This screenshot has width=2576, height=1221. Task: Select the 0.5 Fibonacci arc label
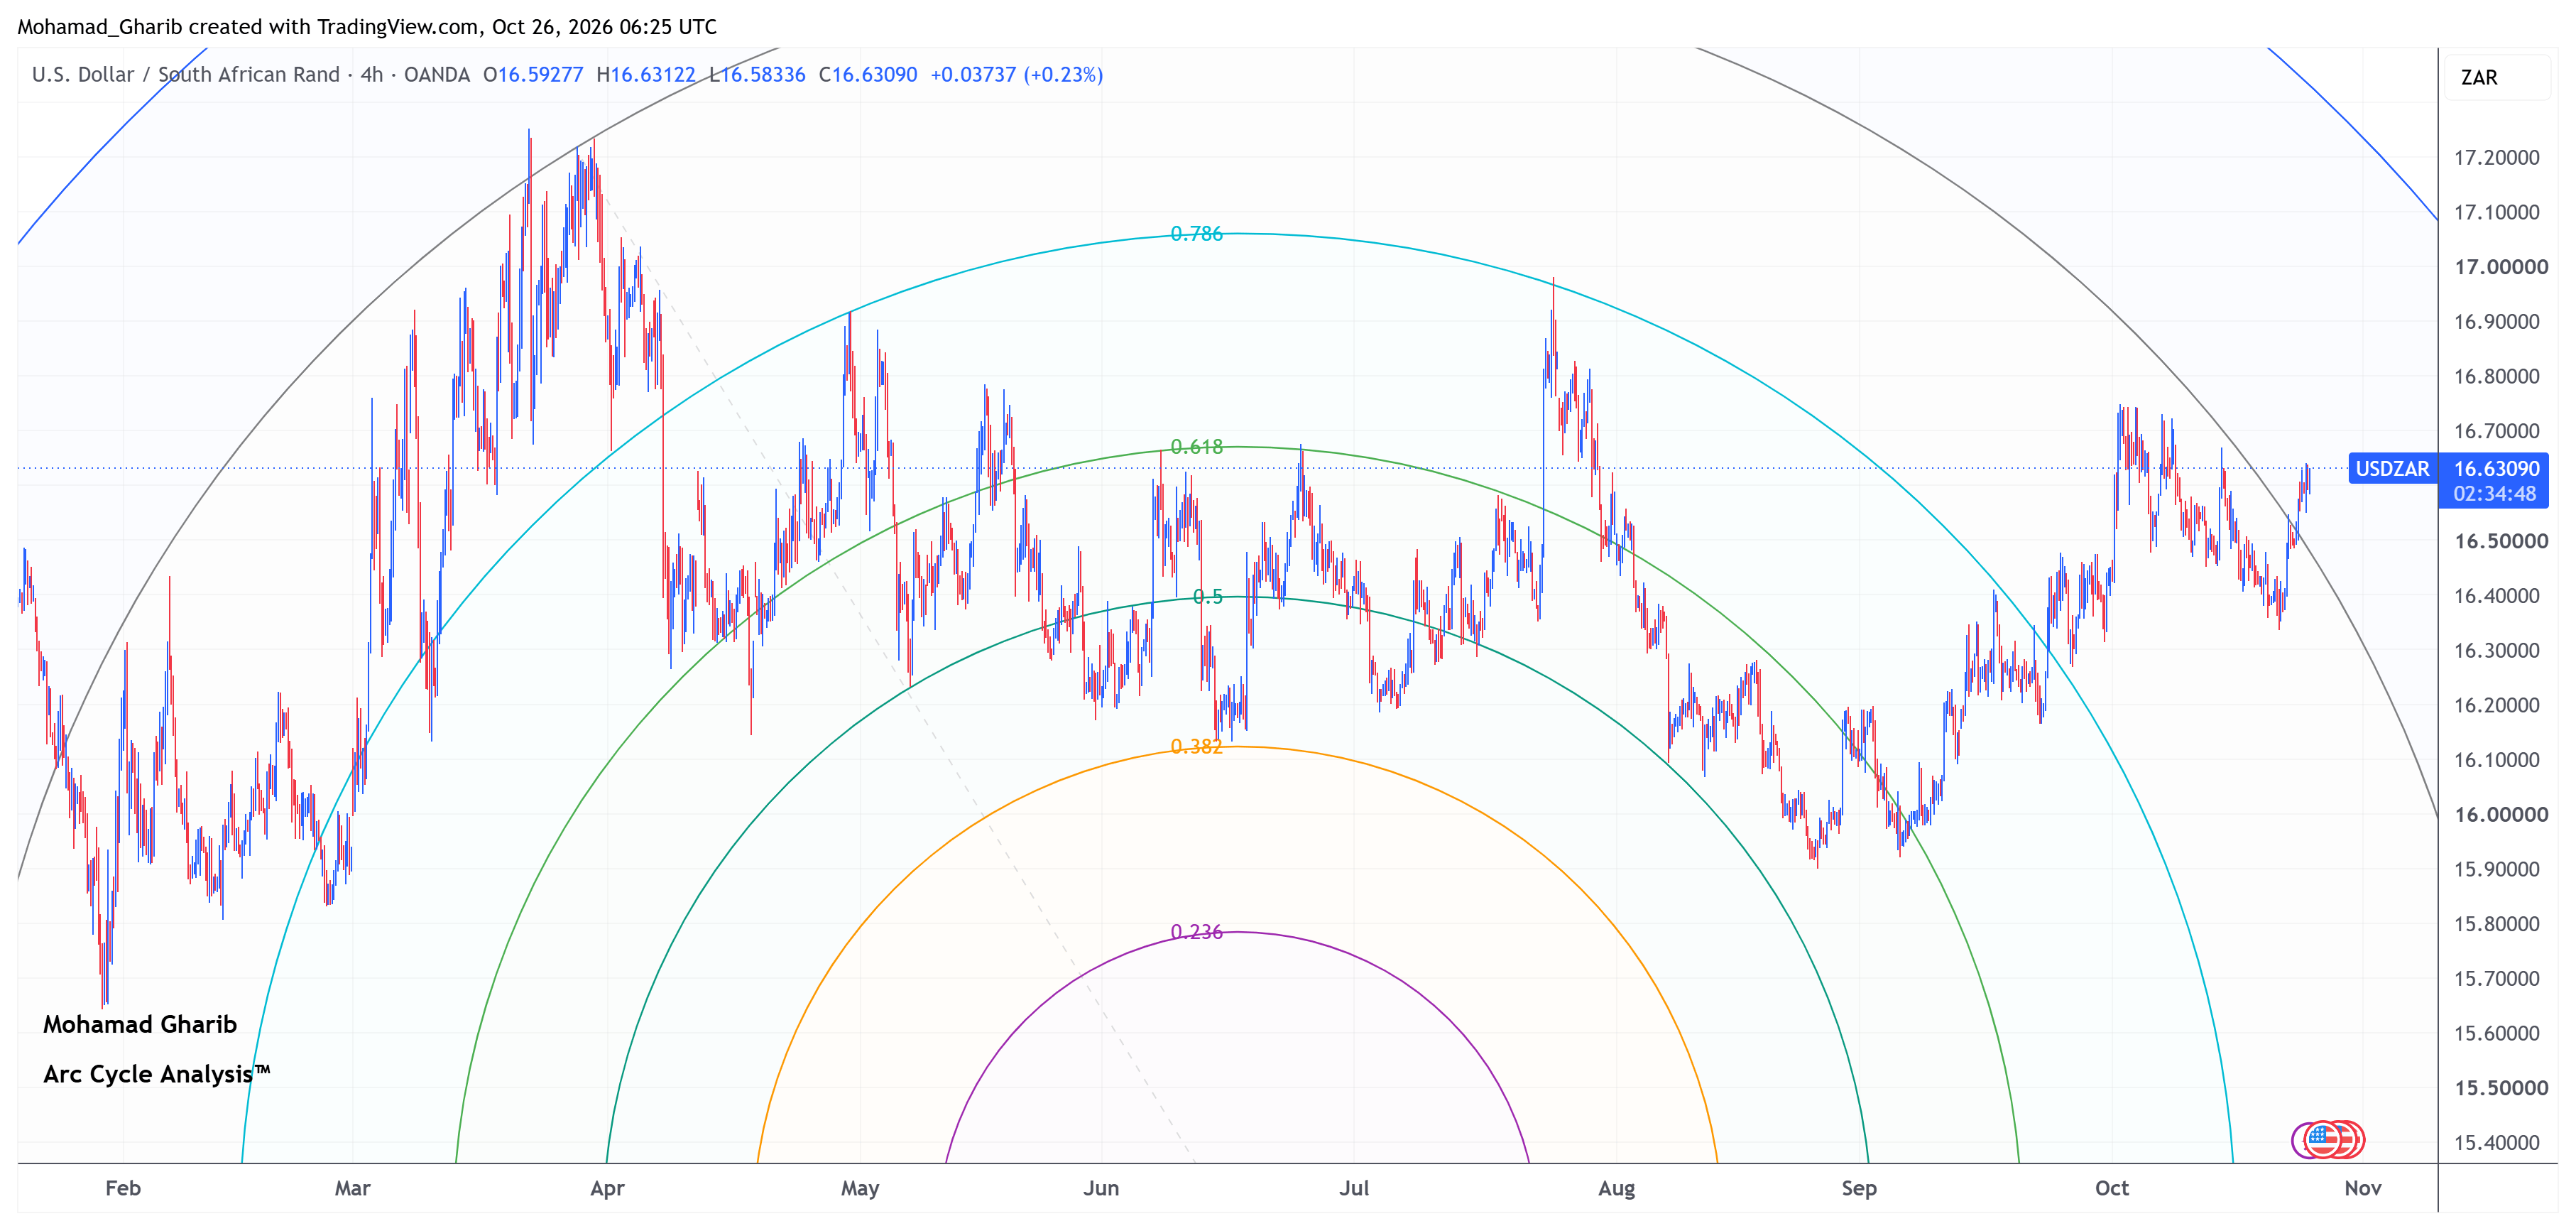click(x=1207, y=597)
